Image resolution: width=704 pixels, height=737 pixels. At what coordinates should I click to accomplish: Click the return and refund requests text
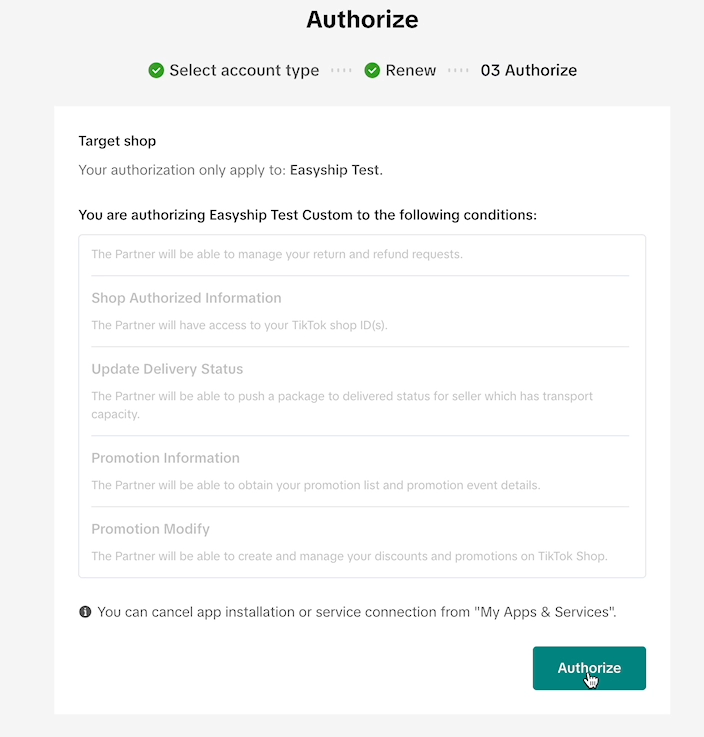pos(277,254)
